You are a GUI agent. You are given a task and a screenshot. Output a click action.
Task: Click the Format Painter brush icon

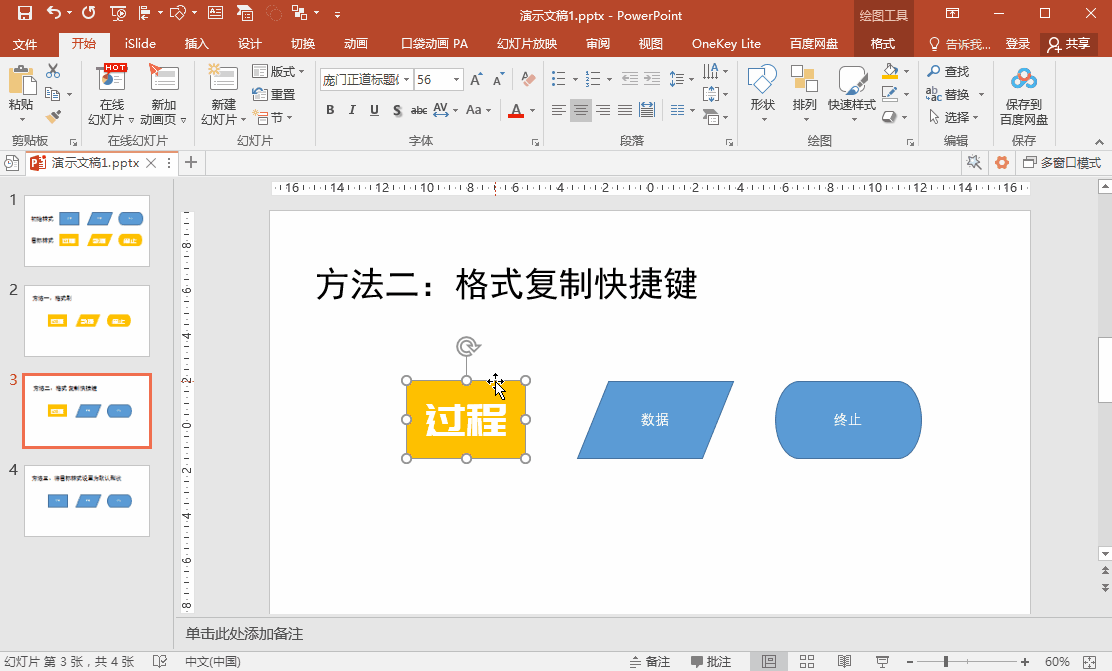pos(53,117)
